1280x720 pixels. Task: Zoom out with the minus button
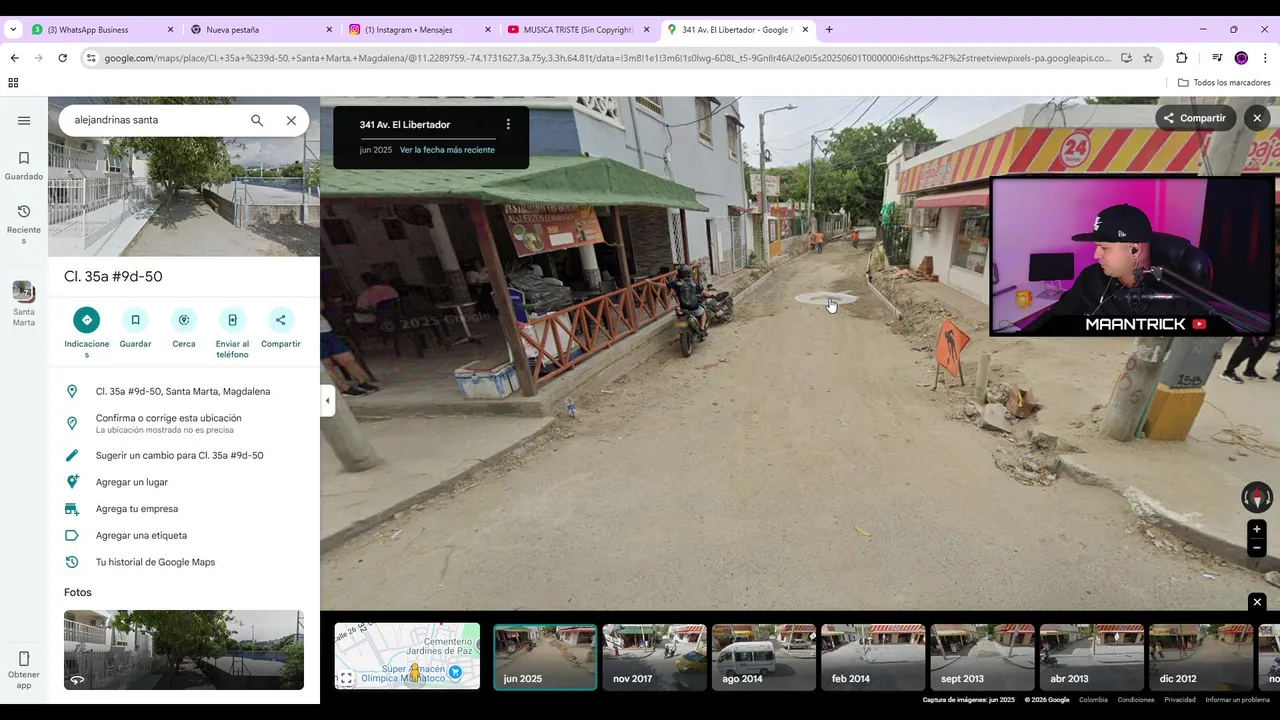click(x=1257, y=547)
